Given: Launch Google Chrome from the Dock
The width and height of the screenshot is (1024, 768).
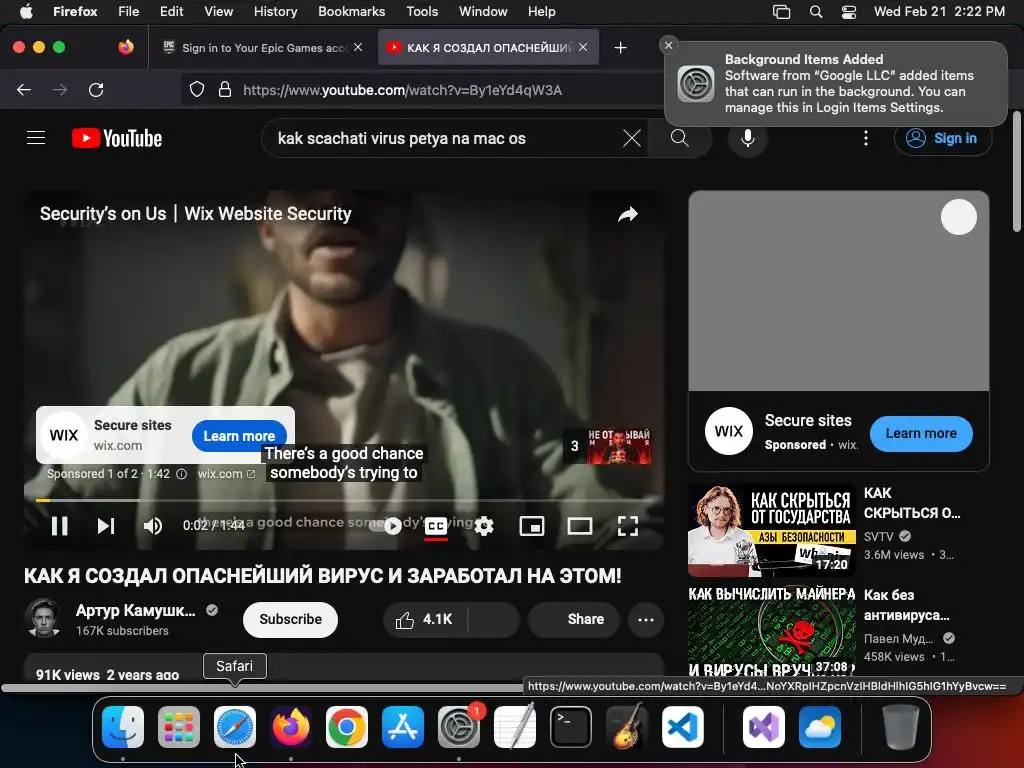Looking at the screenshot, I should click(346, 727).
